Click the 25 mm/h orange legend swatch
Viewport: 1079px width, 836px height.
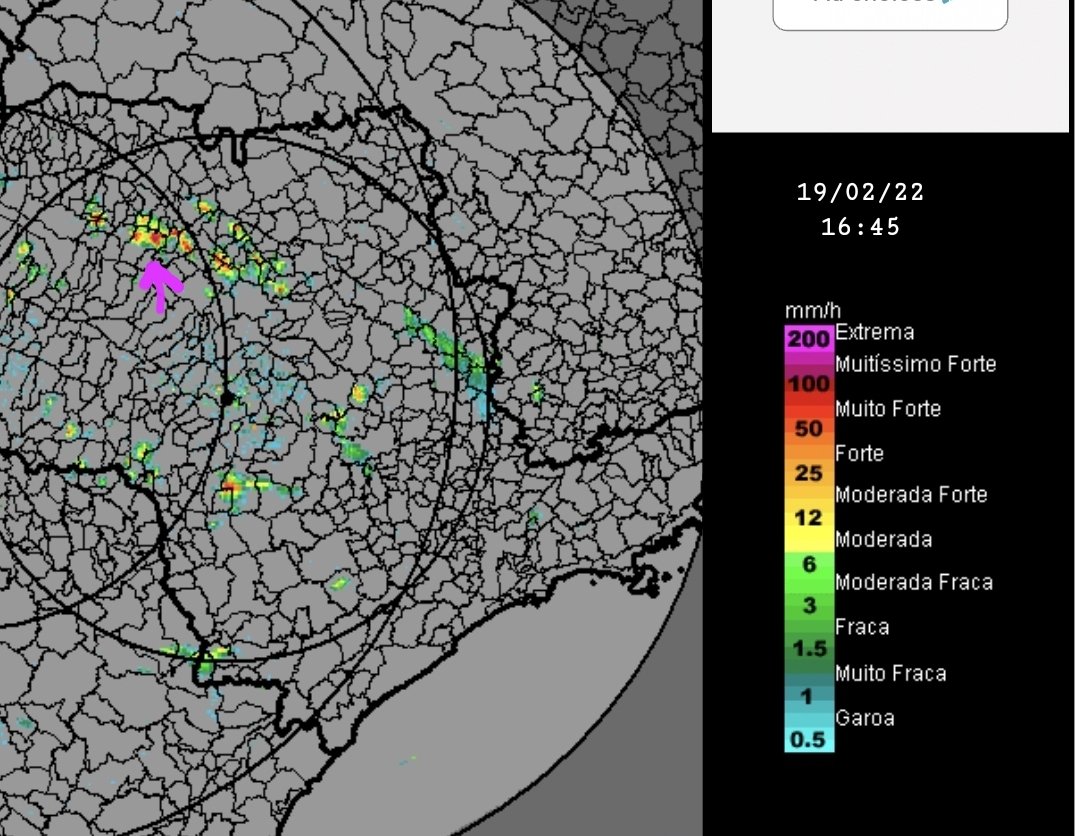809,473
